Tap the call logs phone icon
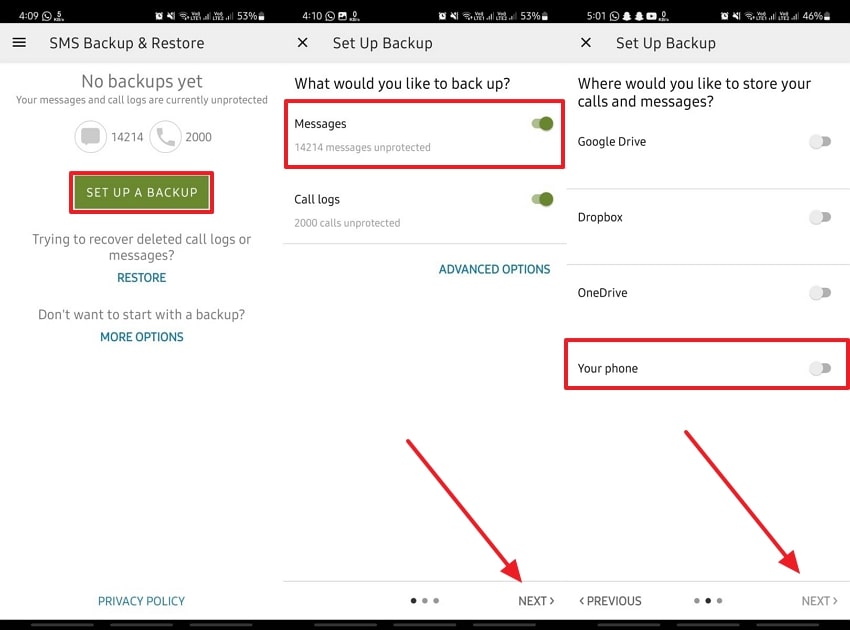 [x=165, y=137]
